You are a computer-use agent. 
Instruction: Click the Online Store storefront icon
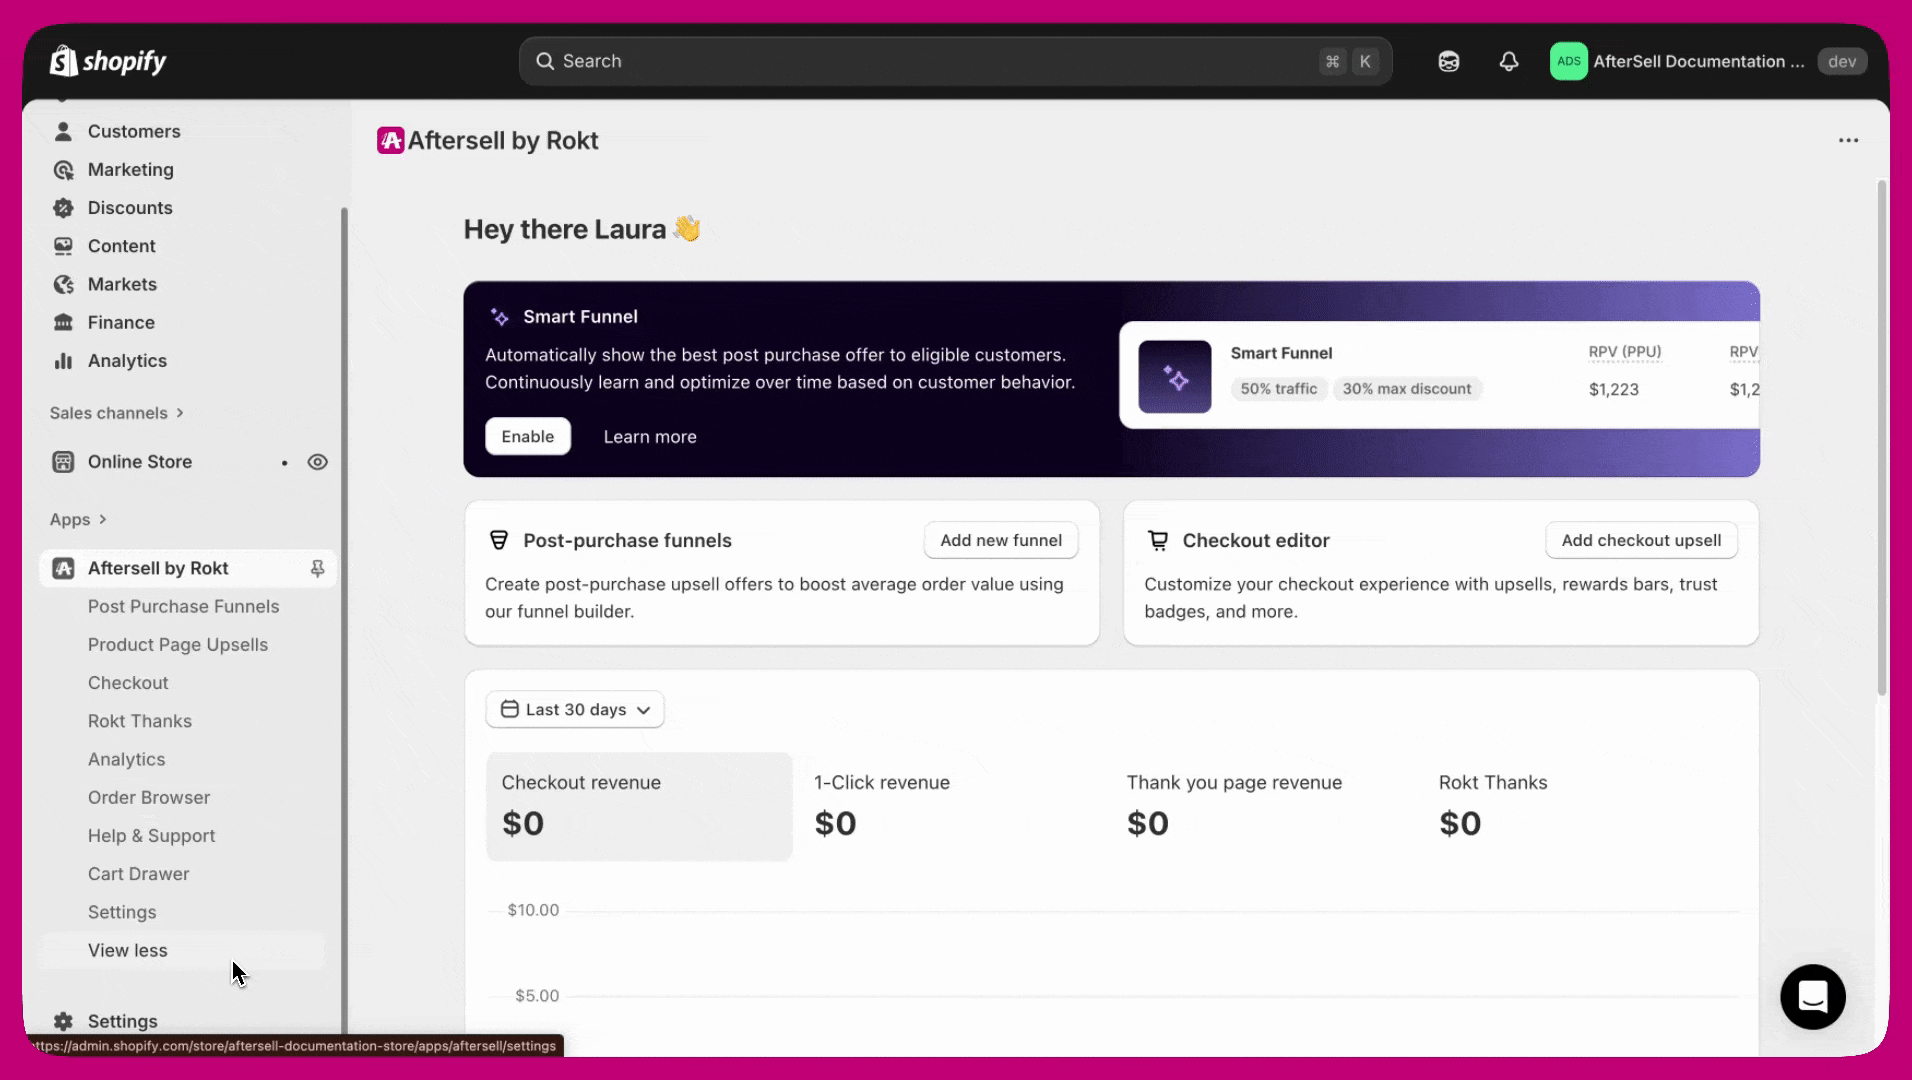[63, 461]
